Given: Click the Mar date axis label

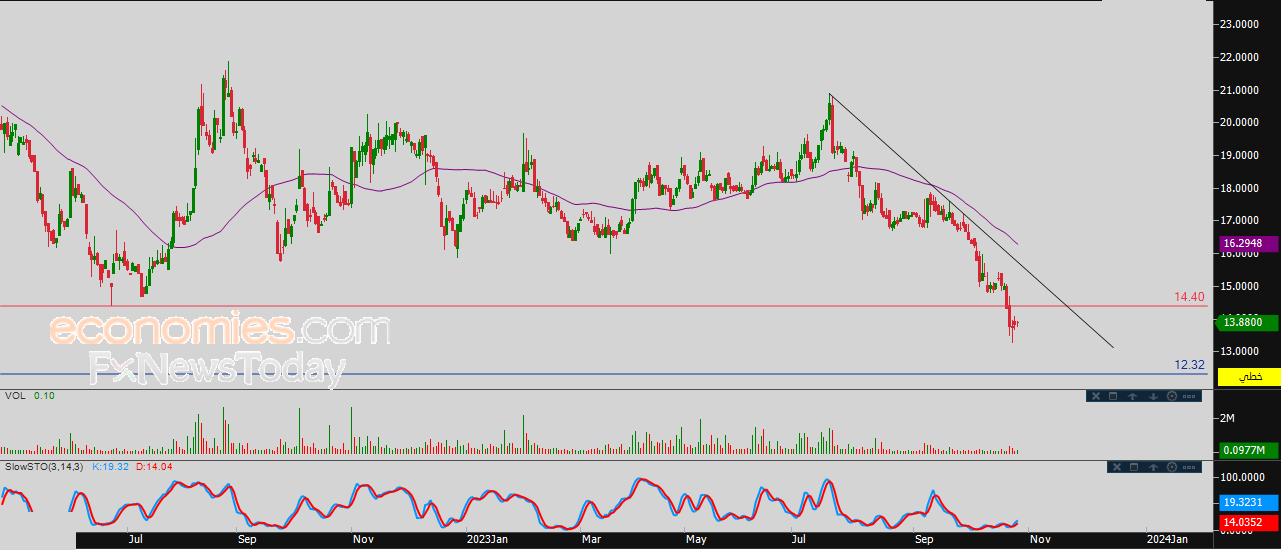Looking at the screenshot, I should click(x=592, y=539).
